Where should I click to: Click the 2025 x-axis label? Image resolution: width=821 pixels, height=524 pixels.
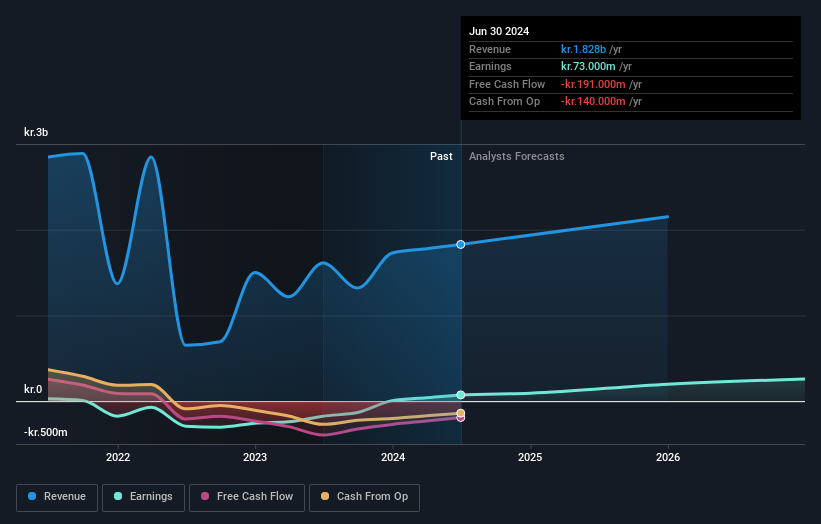tap(530, 458)
